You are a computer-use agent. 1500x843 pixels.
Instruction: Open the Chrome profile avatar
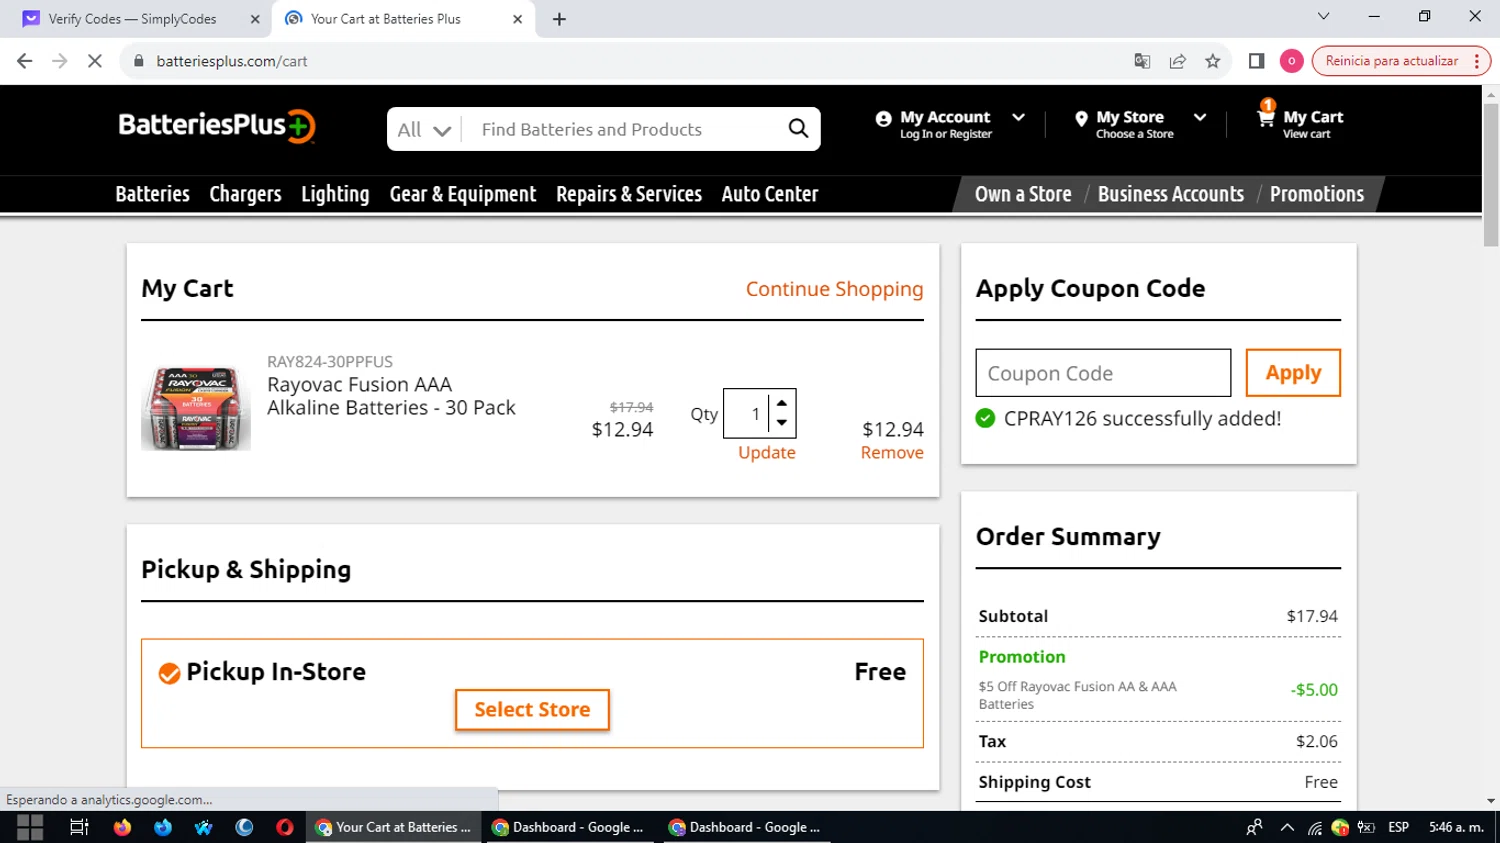pyautogui.click(x=1291, y=61)
